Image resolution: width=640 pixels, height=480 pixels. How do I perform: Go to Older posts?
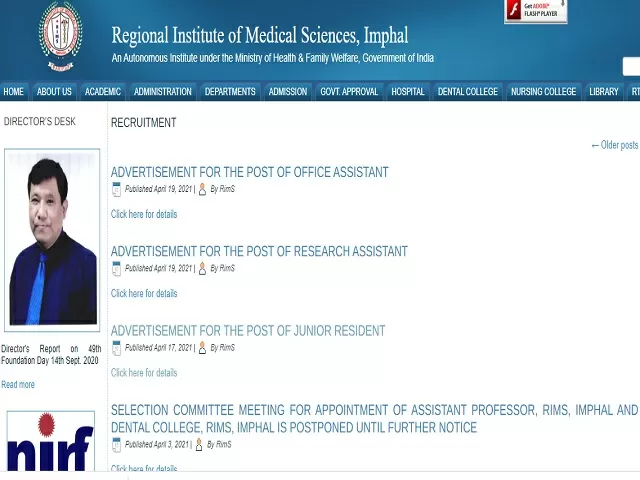614,145
